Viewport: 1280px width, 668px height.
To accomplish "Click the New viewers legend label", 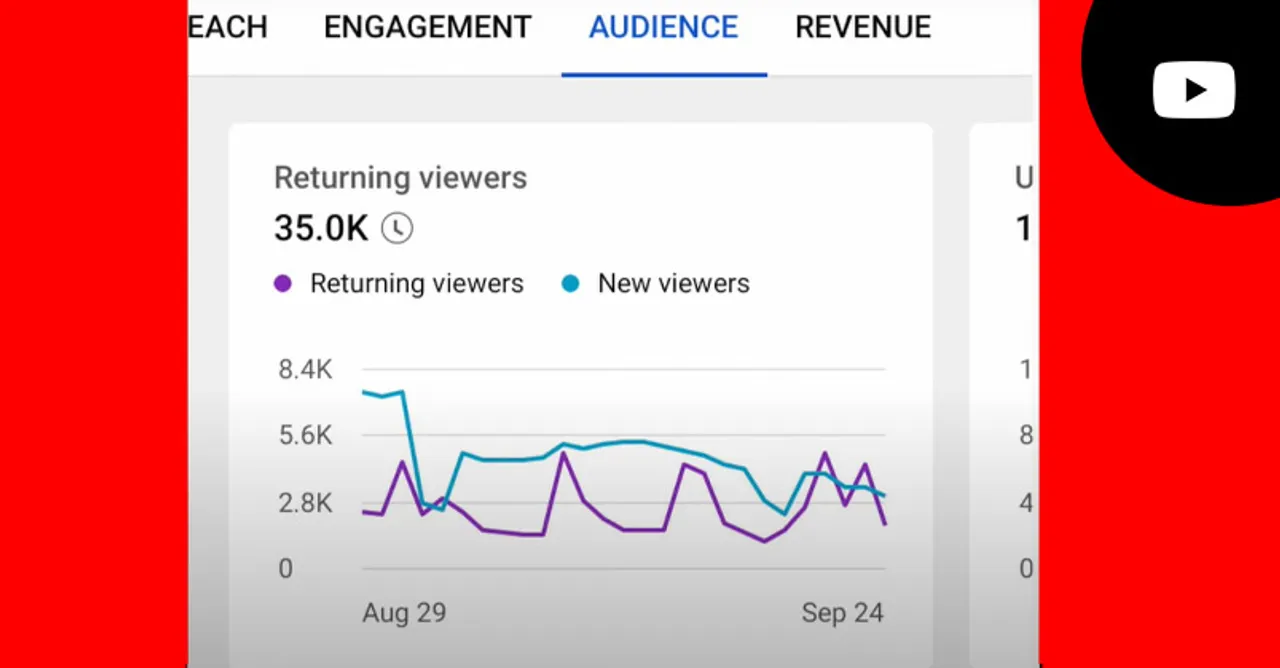I will pyautogui.click(x=674, y=284).
